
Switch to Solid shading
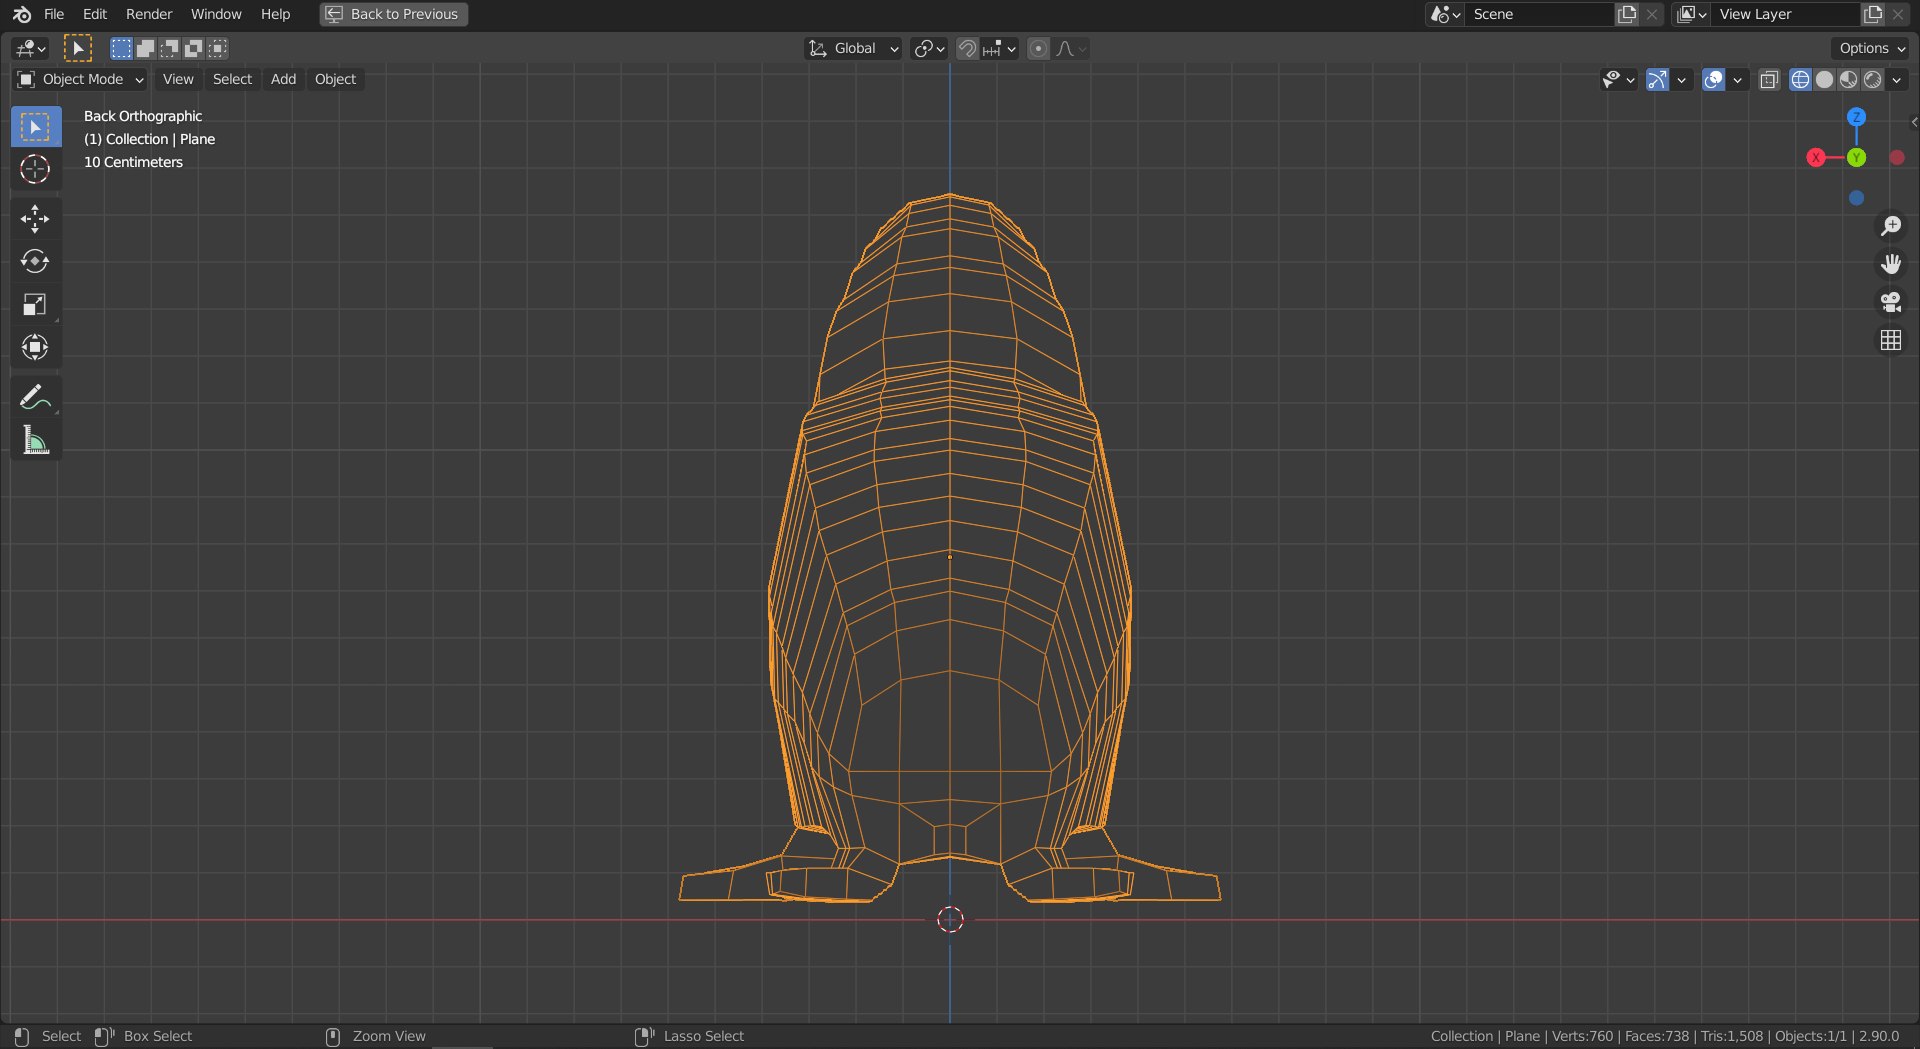coord(1824,79)
